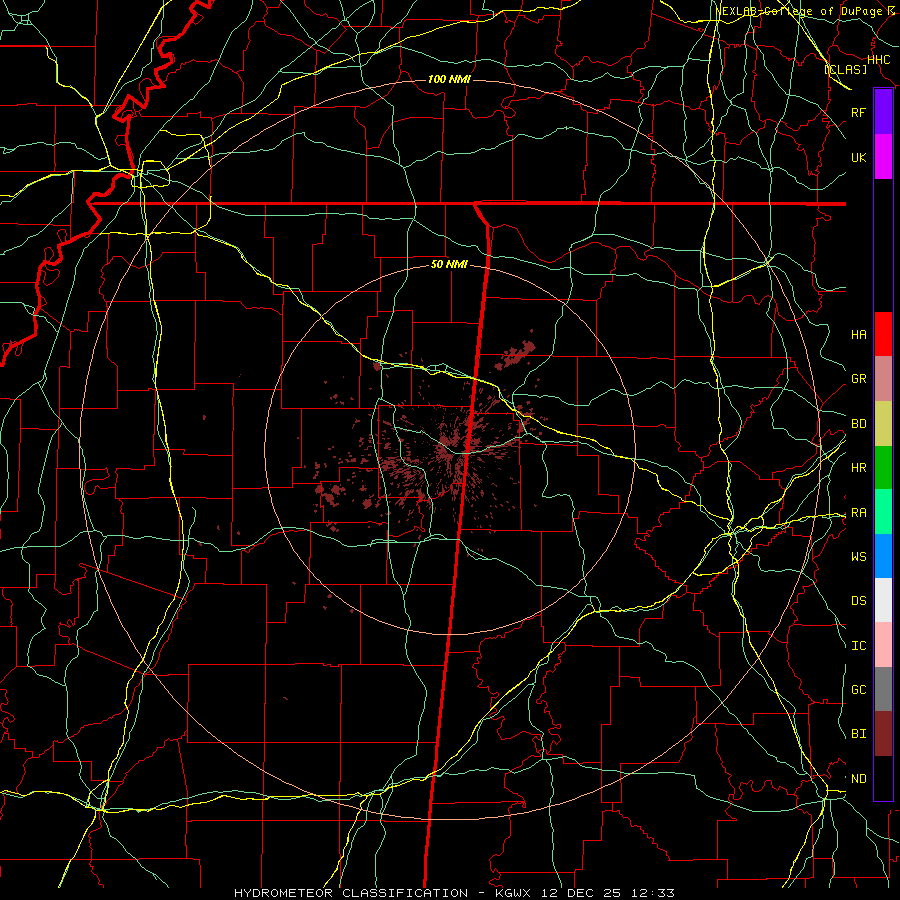Click the gray GC legend color swatch

(x=883, y=689)
